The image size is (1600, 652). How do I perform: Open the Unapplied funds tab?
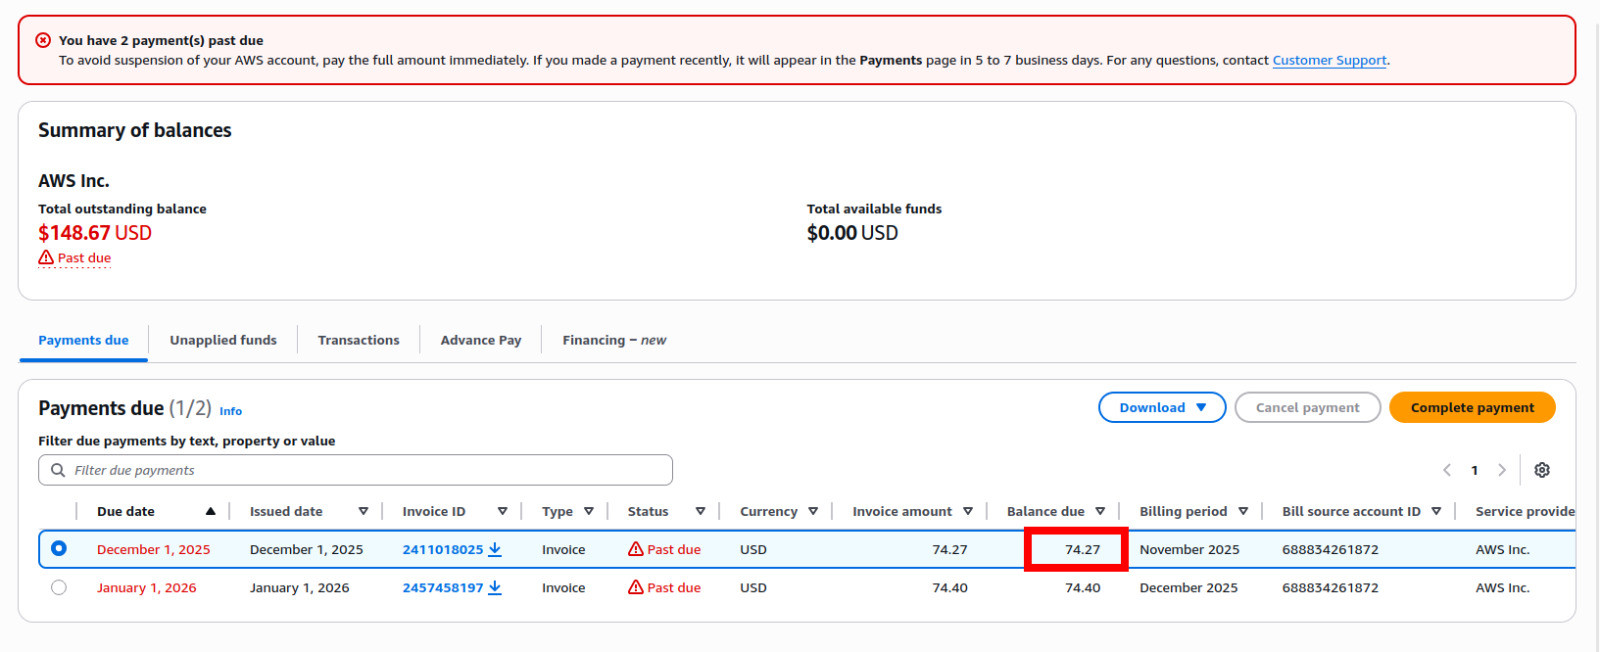(x=223, y=340)
